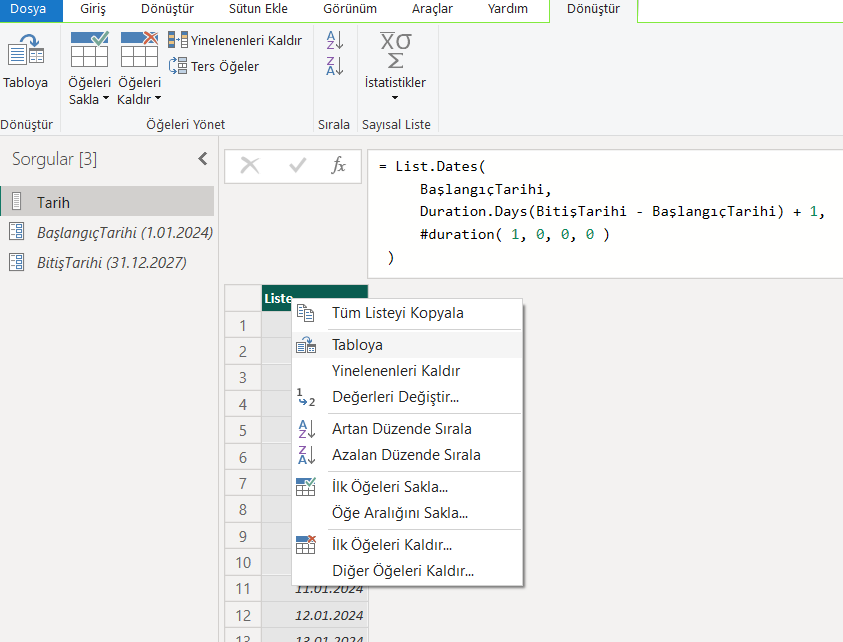Image resolution: width=843 pixels, height=642 pixels.
Task: Click the Öğeleri Kaldır table icon
Action: pos(139,49)
